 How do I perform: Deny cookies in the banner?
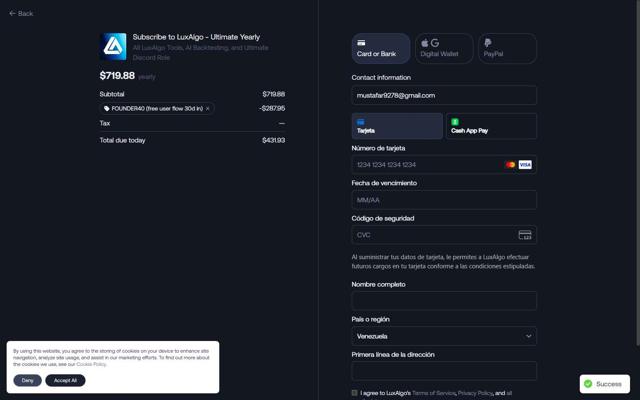point(27,380)
